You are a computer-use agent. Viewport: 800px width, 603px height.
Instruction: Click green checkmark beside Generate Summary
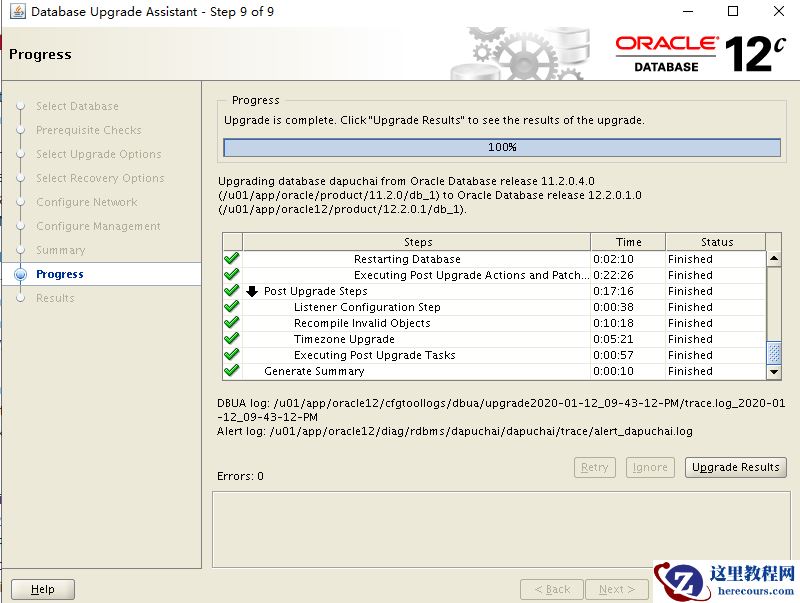(x=232, y=370)
